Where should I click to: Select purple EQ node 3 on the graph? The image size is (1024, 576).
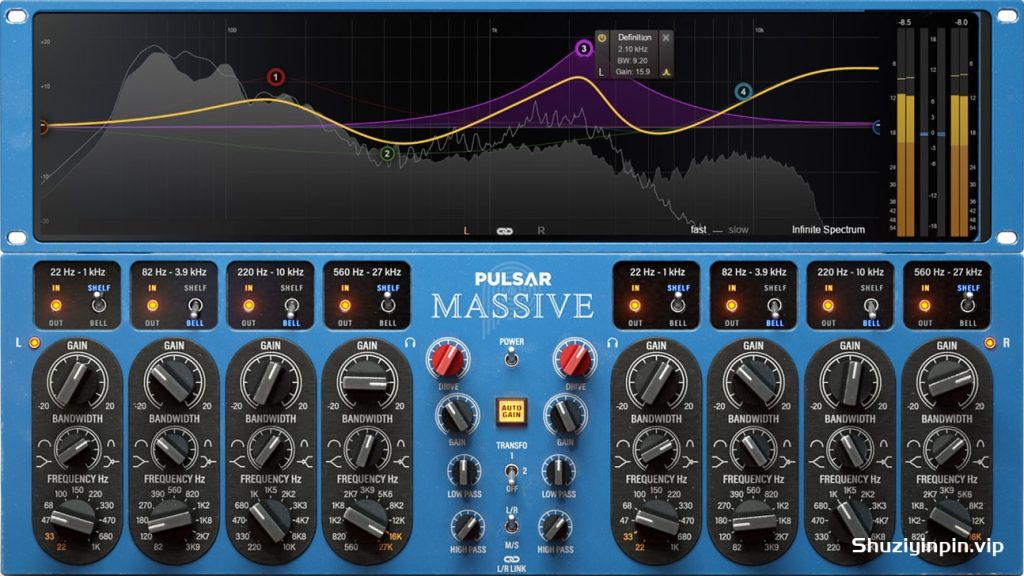(x=584, y=48)
